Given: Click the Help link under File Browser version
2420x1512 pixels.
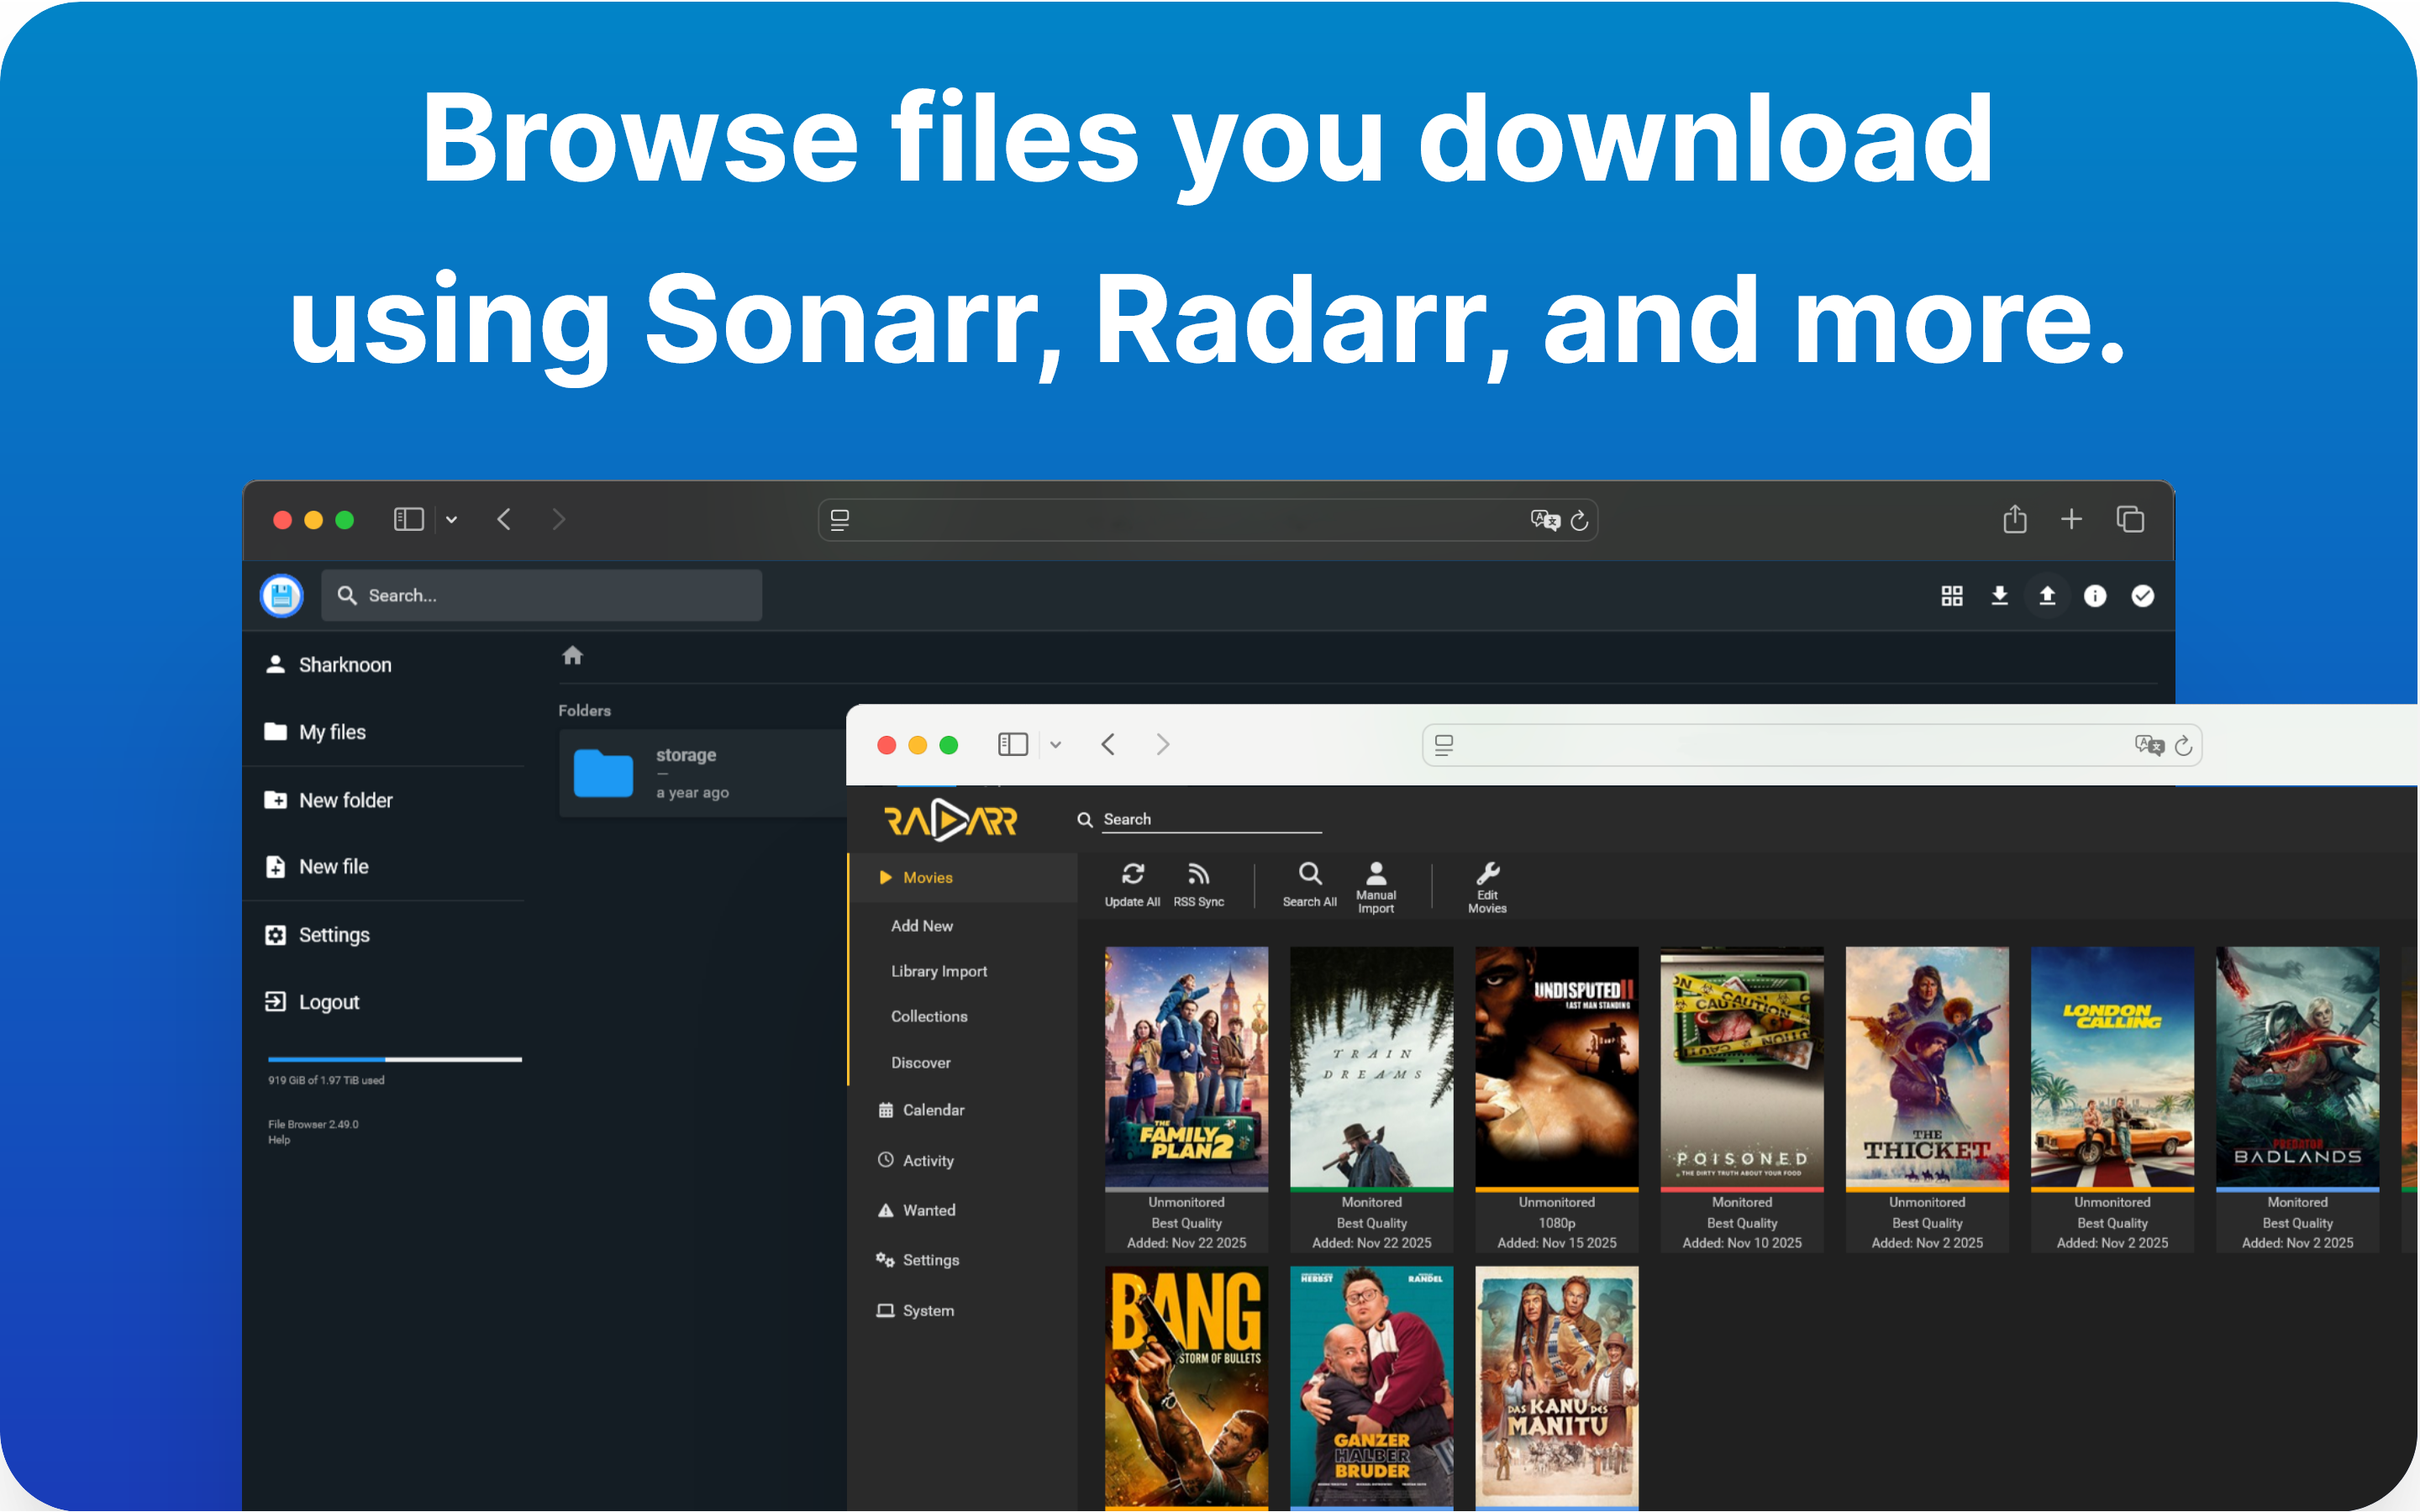Looking at the screenshot, I should 279,1140.
